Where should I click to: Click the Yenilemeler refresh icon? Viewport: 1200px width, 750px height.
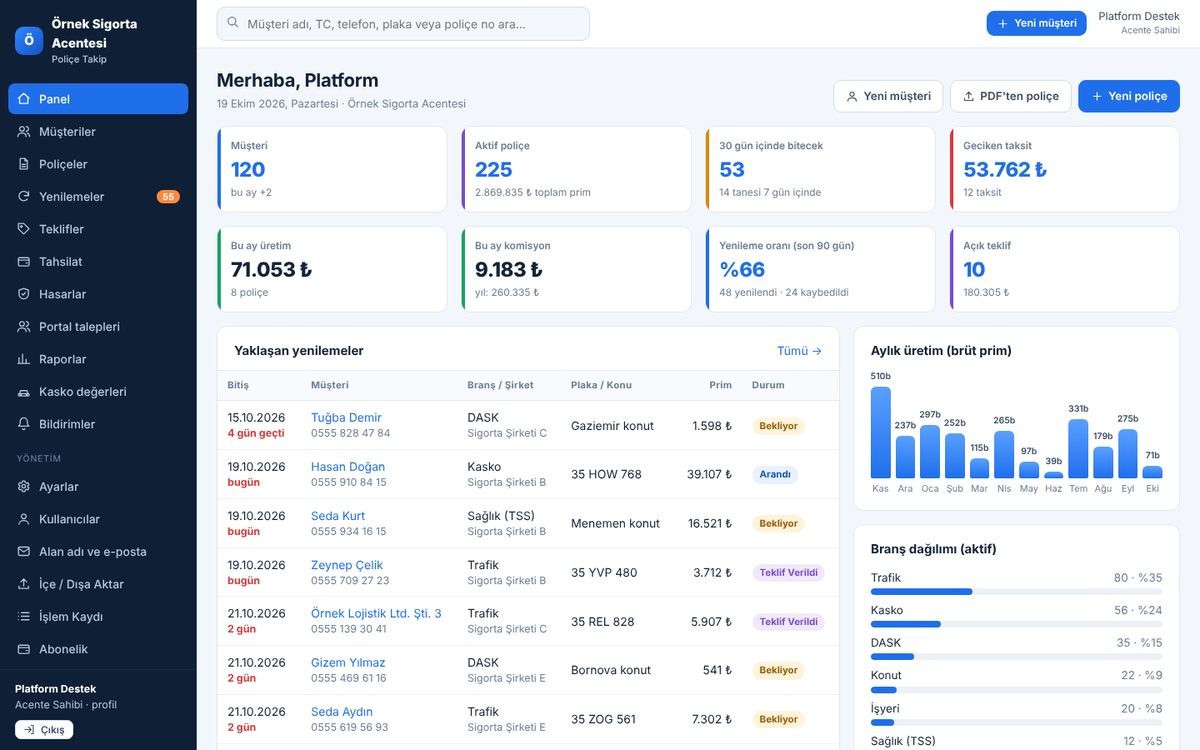(24, 197)
